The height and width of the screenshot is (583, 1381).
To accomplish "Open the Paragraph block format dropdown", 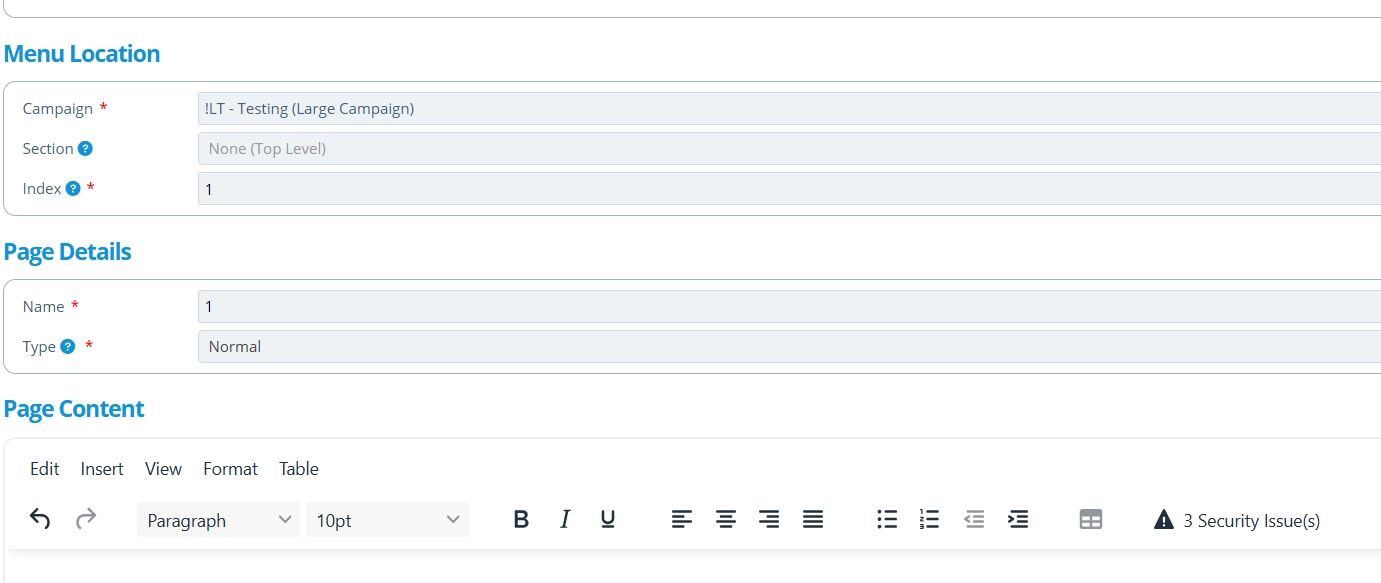I will coord(218,520).
